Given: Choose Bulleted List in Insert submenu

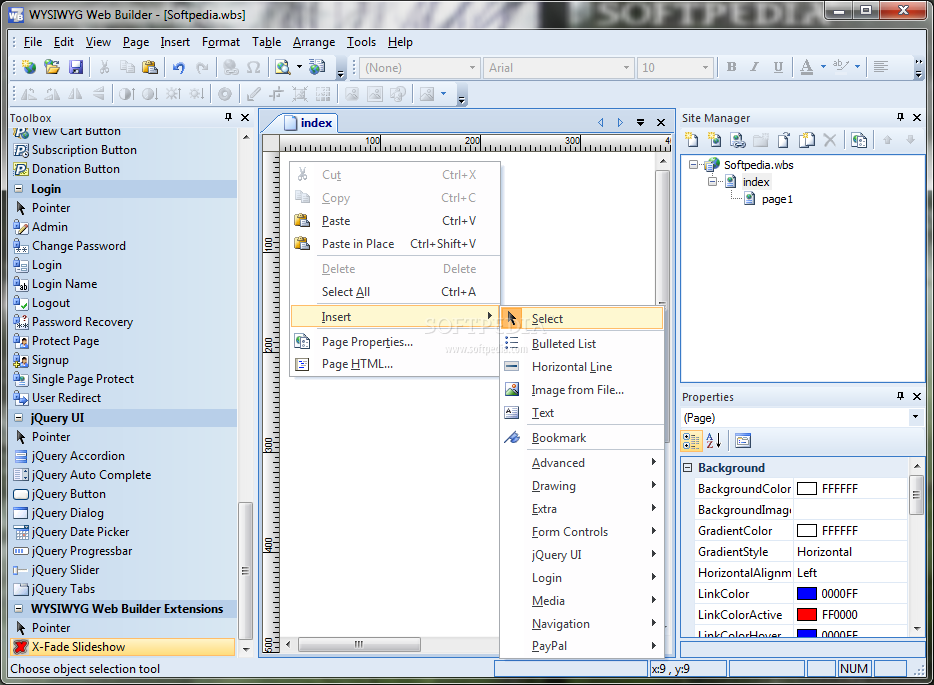Looking at the screenshot, I should 582,344.
